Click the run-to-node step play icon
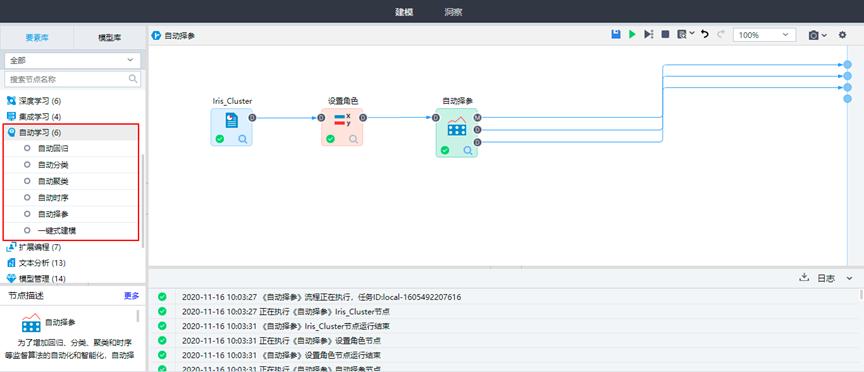This screenshot has width=864, height=372. pyautogui.click(x=649, y=34)
